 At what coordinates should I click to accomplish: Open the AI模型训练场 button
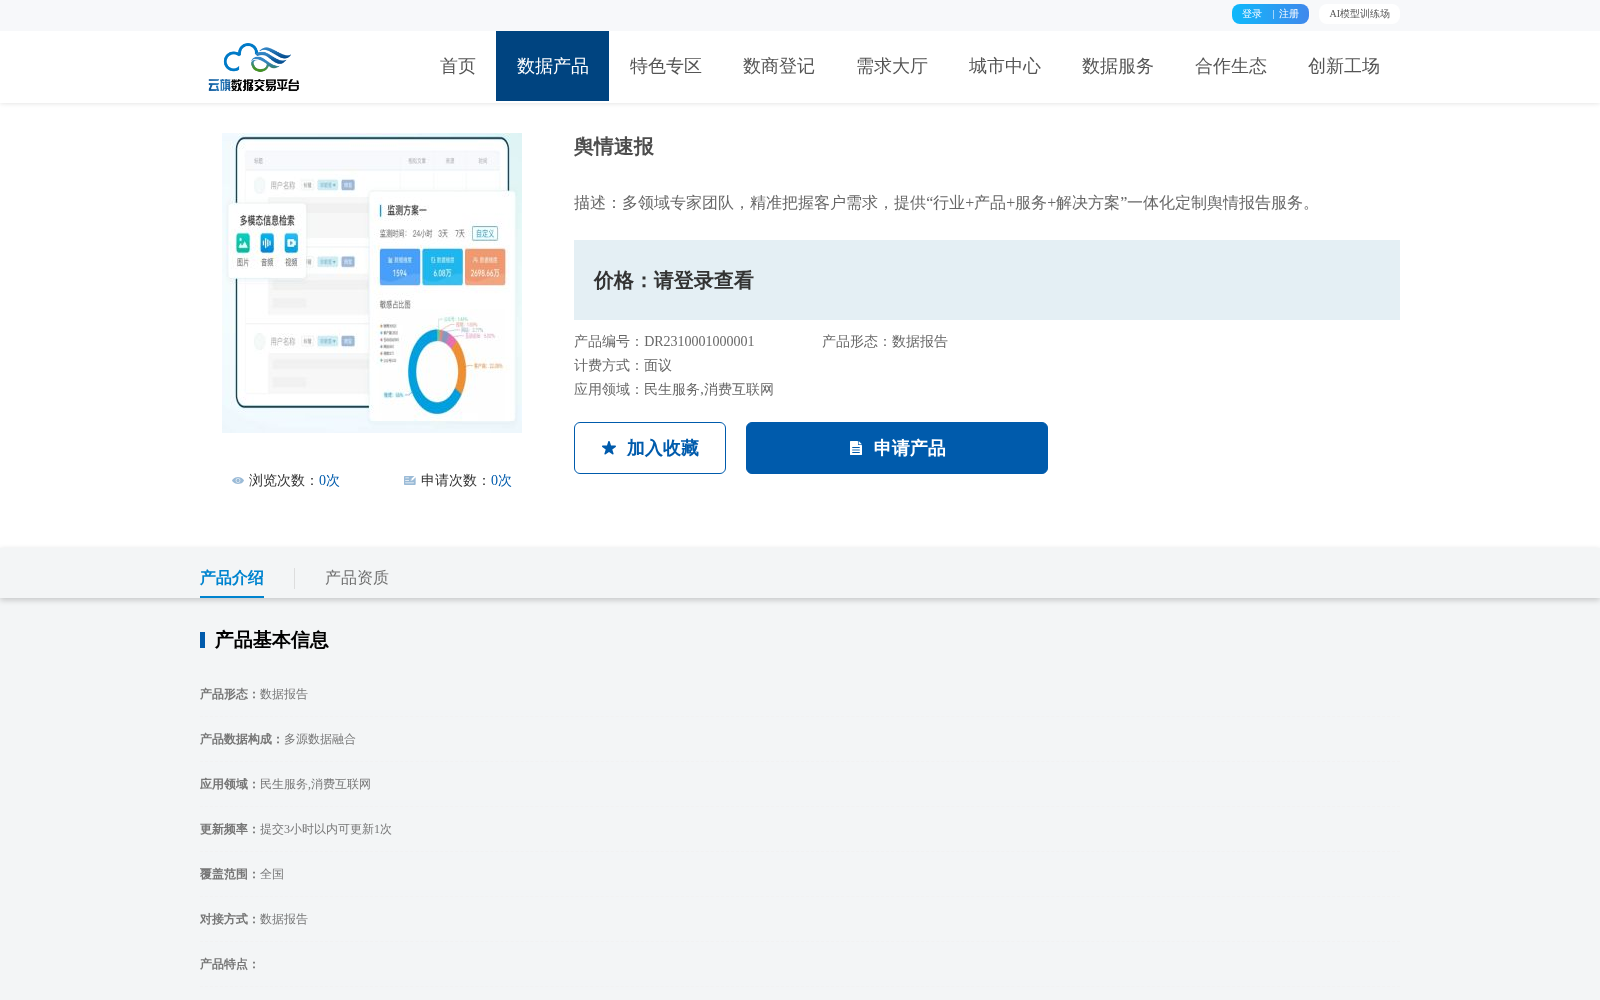tap(1359, 14)
